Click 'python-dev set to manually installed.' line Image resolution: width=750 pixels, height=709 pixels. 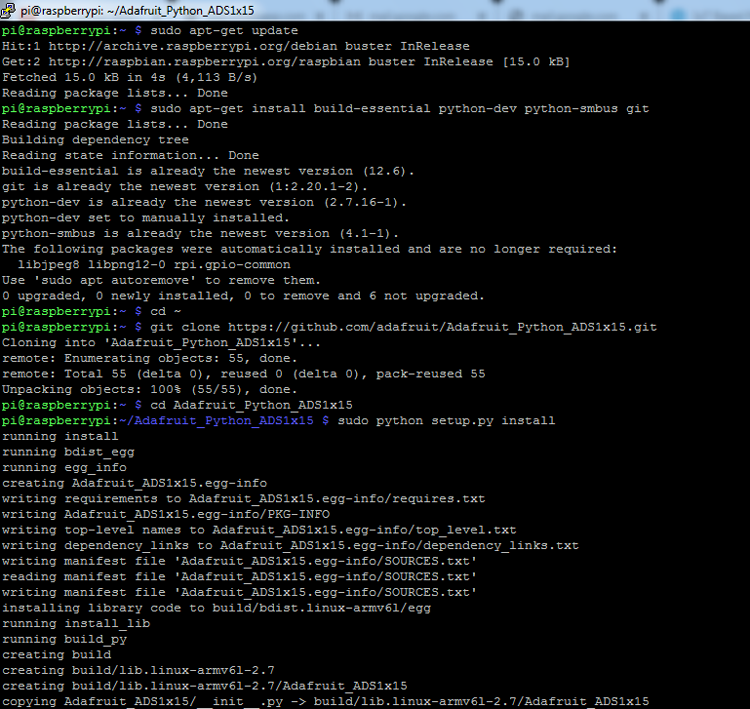[x=145, y=218]
